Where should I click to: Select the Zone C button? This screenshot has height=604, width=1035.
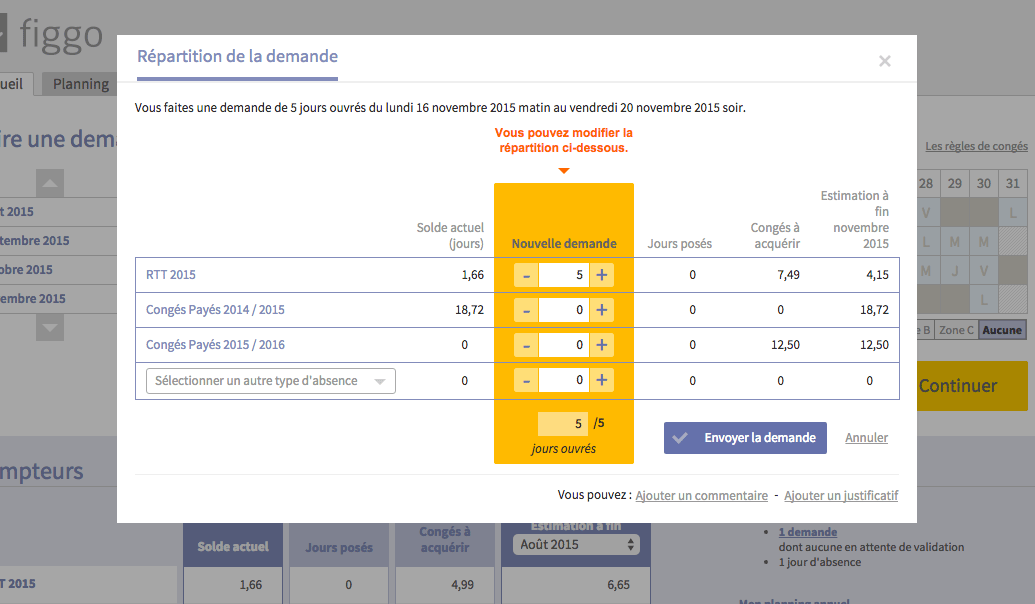956,330
